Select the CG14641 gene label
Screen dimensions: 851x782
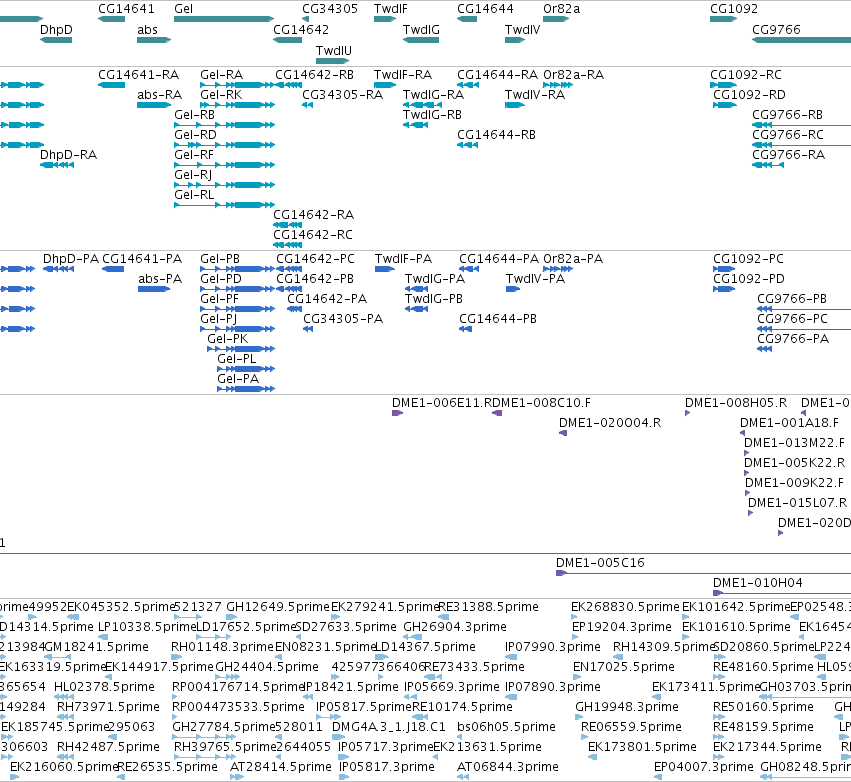[x=126, y=9]
